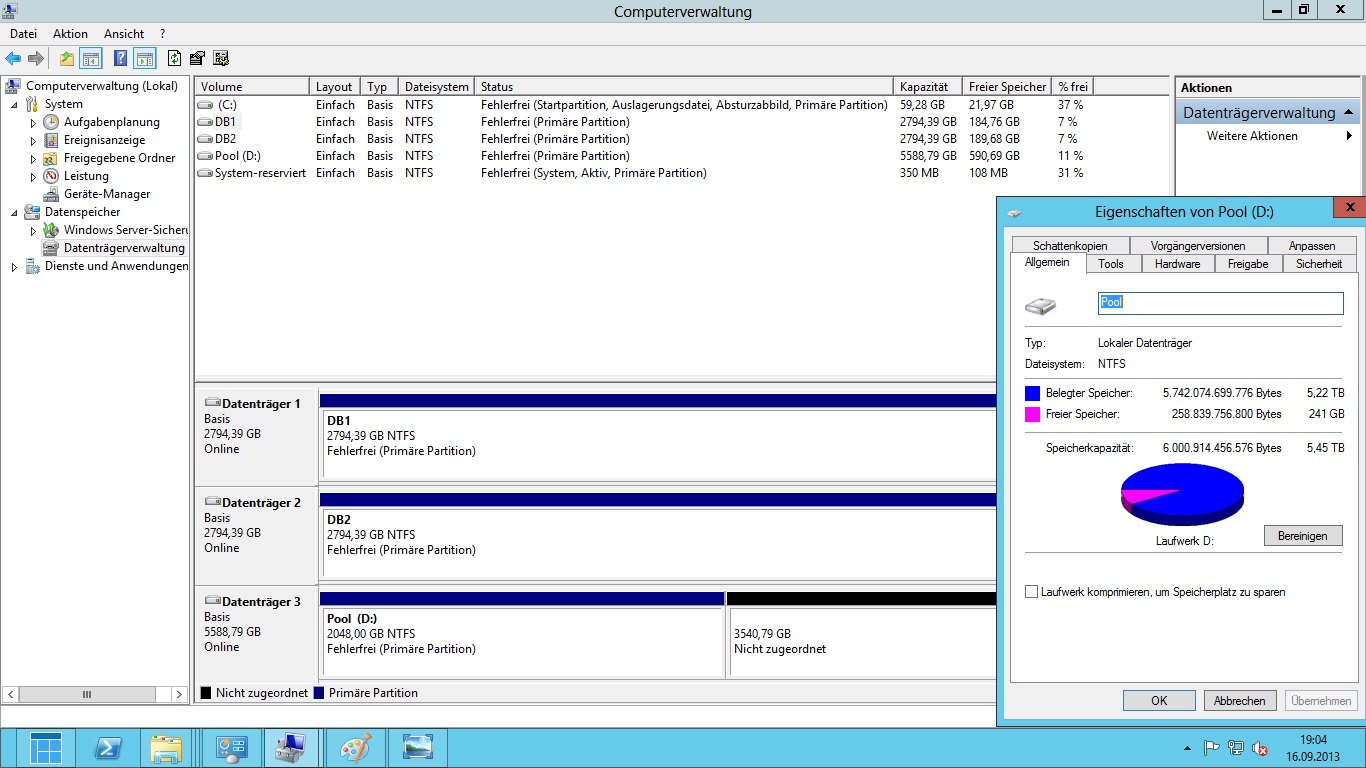Image resolution: width=1366 pixels, height=768 pixels.
Task: Show hidden tray icons arrow
Action: pyautogui.click(x=1187, y=748)
